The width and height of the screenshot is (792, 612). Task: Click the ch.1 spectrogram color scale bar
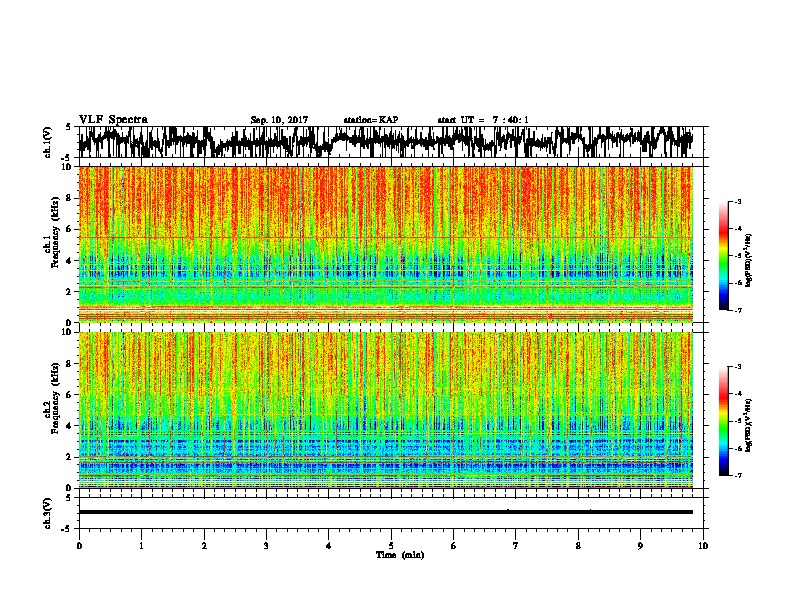click(723, 256)
